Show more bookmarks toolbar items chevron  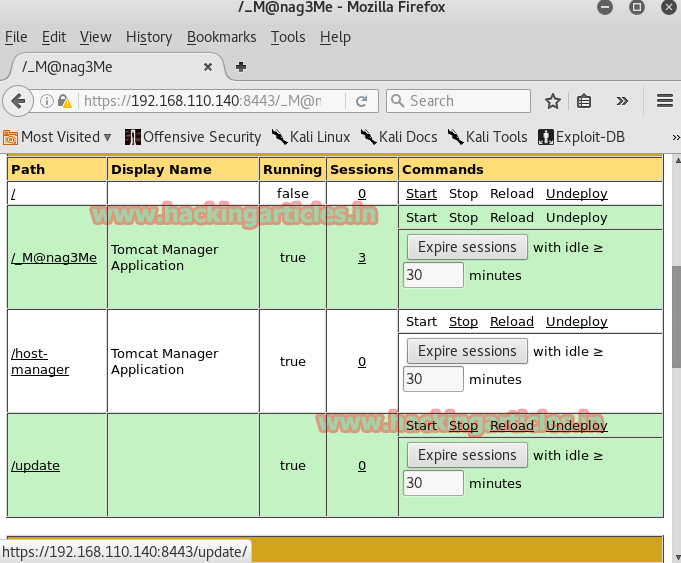pyautogui.click(x=675, y=138)
